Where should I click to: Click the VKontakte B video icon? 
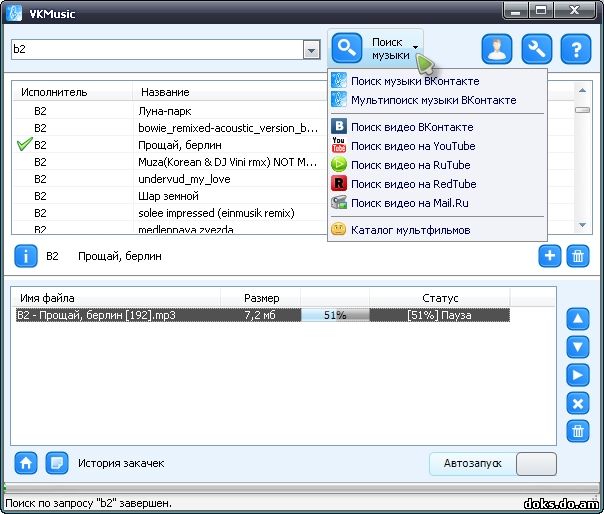pos(339,126)
